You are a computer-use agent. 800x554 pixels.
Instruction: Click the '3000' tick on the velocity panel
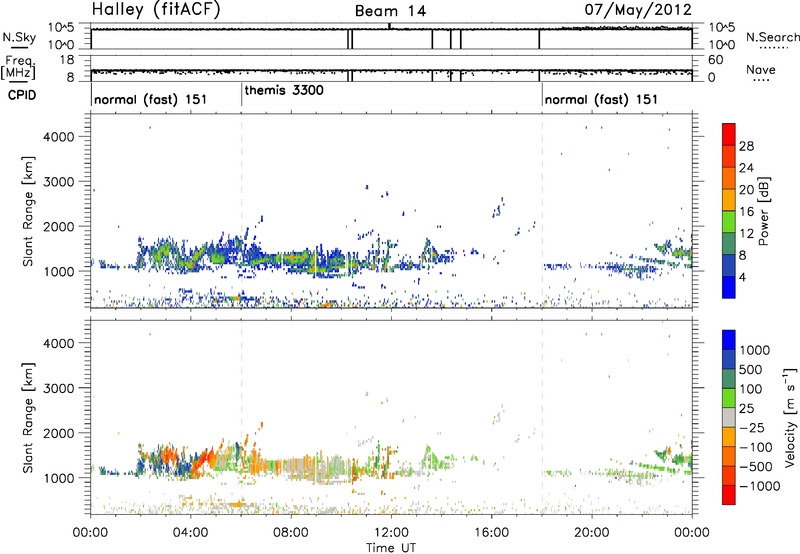coord(59,388)
